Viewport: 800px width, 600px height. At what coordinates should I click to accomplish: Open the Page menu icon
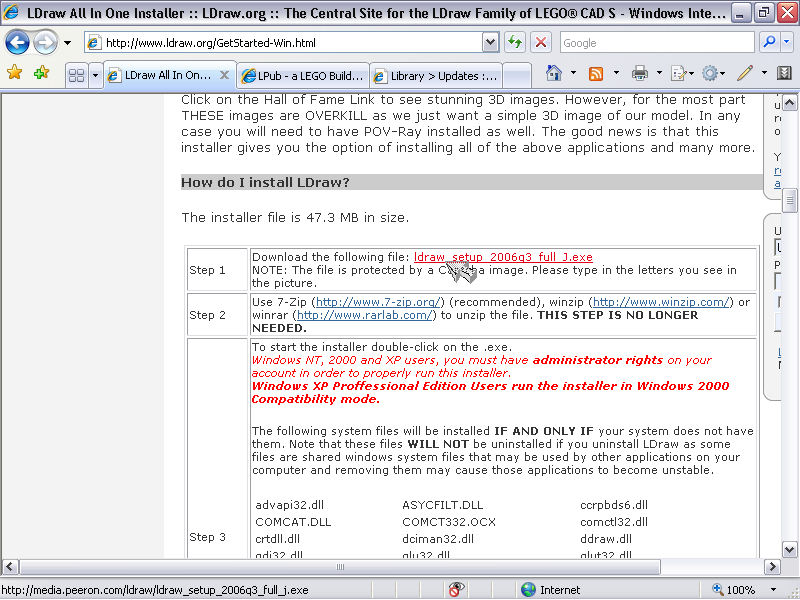pyautogui.click(x=682, y=73)
